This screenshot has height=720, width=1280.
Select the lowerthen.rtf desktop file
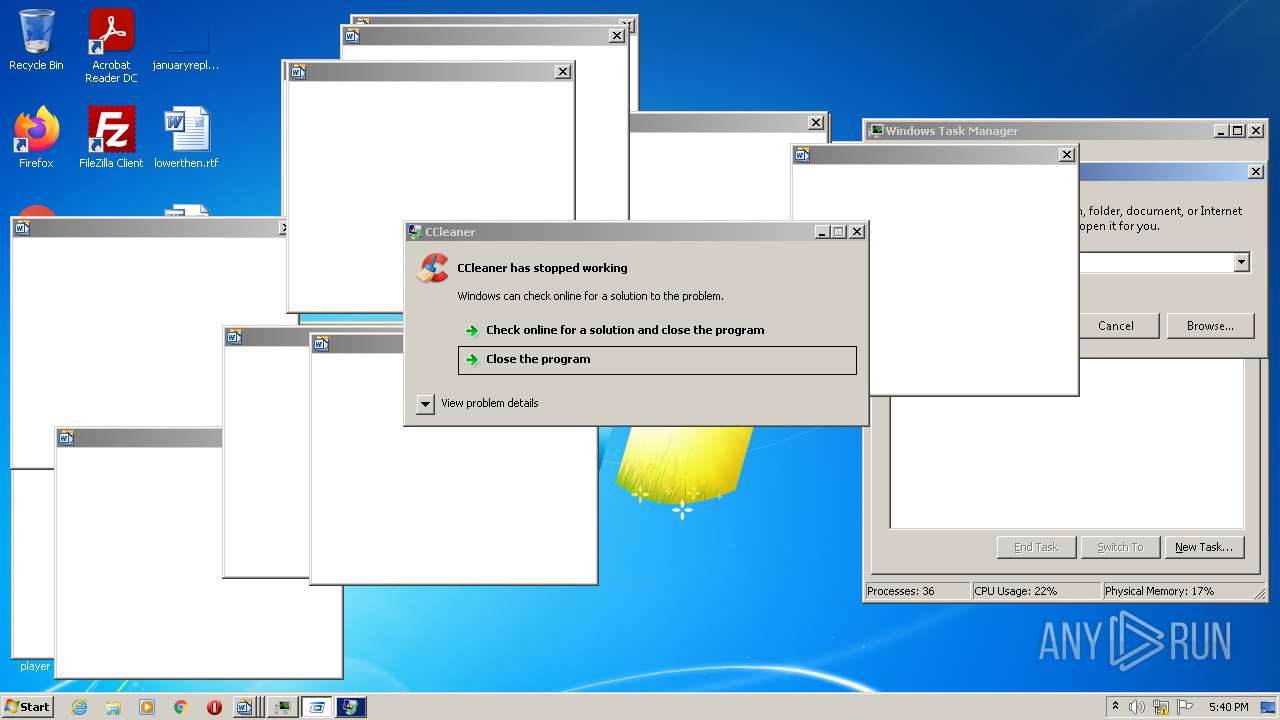coord(186,137)
